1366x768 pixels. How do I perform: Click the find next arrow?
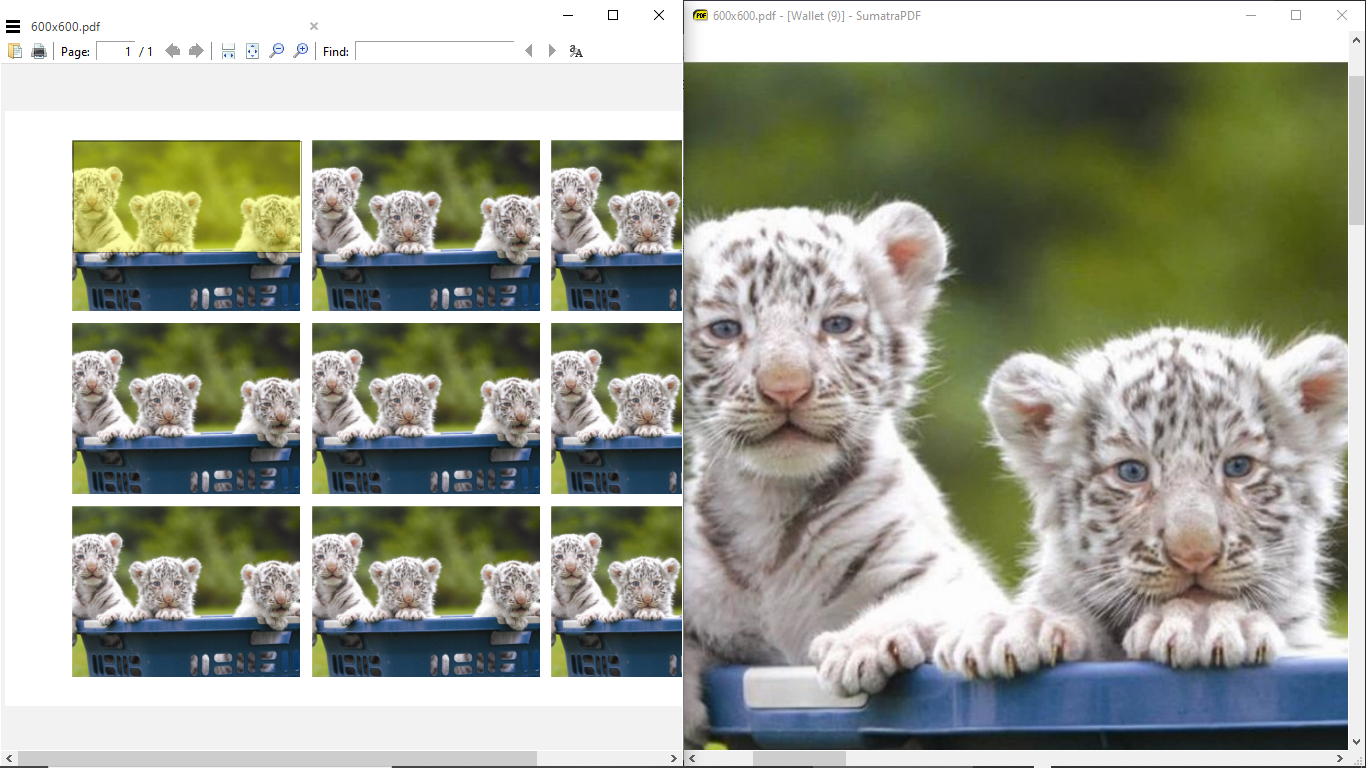tap(552, 50)
